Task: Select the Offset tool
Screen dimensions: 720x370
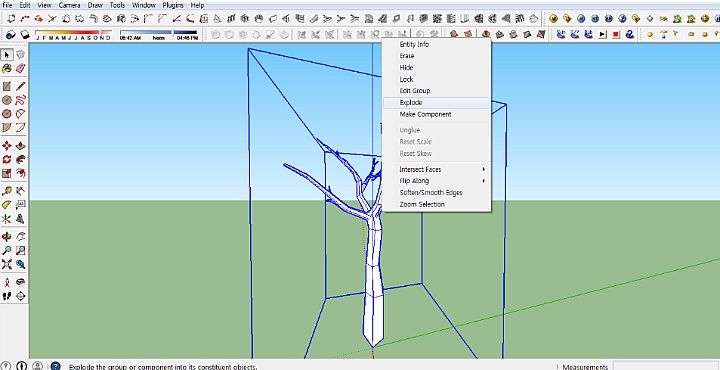Action: (x=21, y=174)
